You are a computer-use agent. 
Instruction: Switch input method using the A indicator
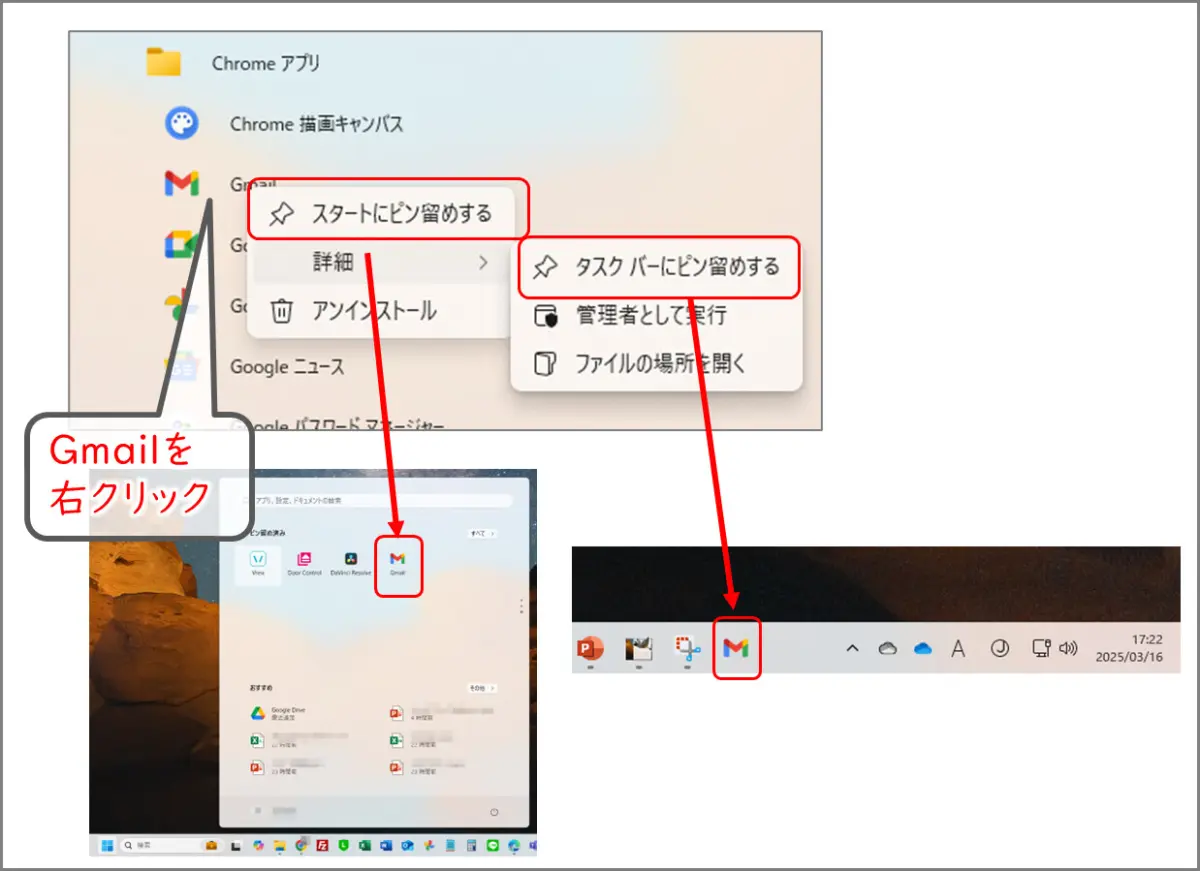958,648
